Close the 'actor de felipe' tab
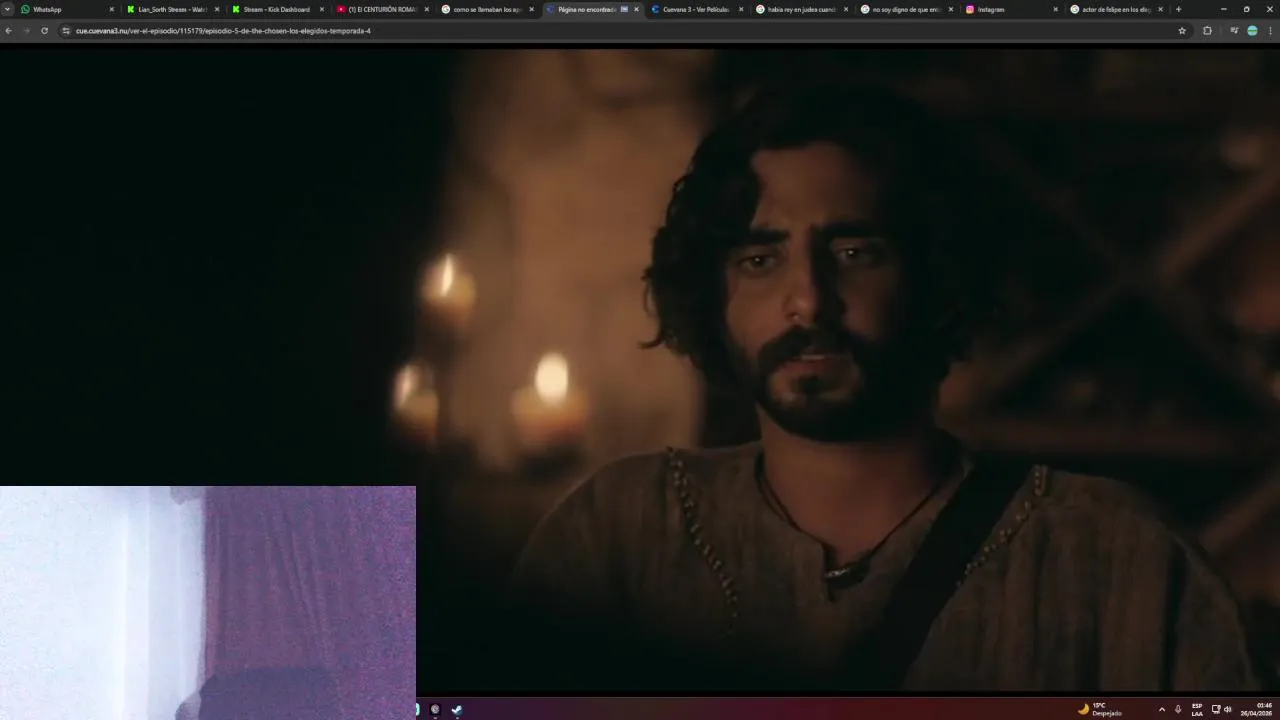 click(1160, 9)
